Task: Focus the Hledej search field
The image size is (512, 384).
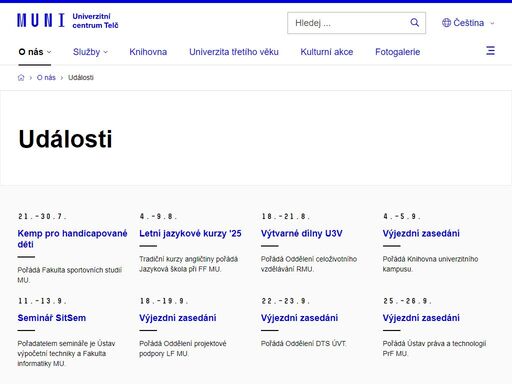Action: coord(348,23)
